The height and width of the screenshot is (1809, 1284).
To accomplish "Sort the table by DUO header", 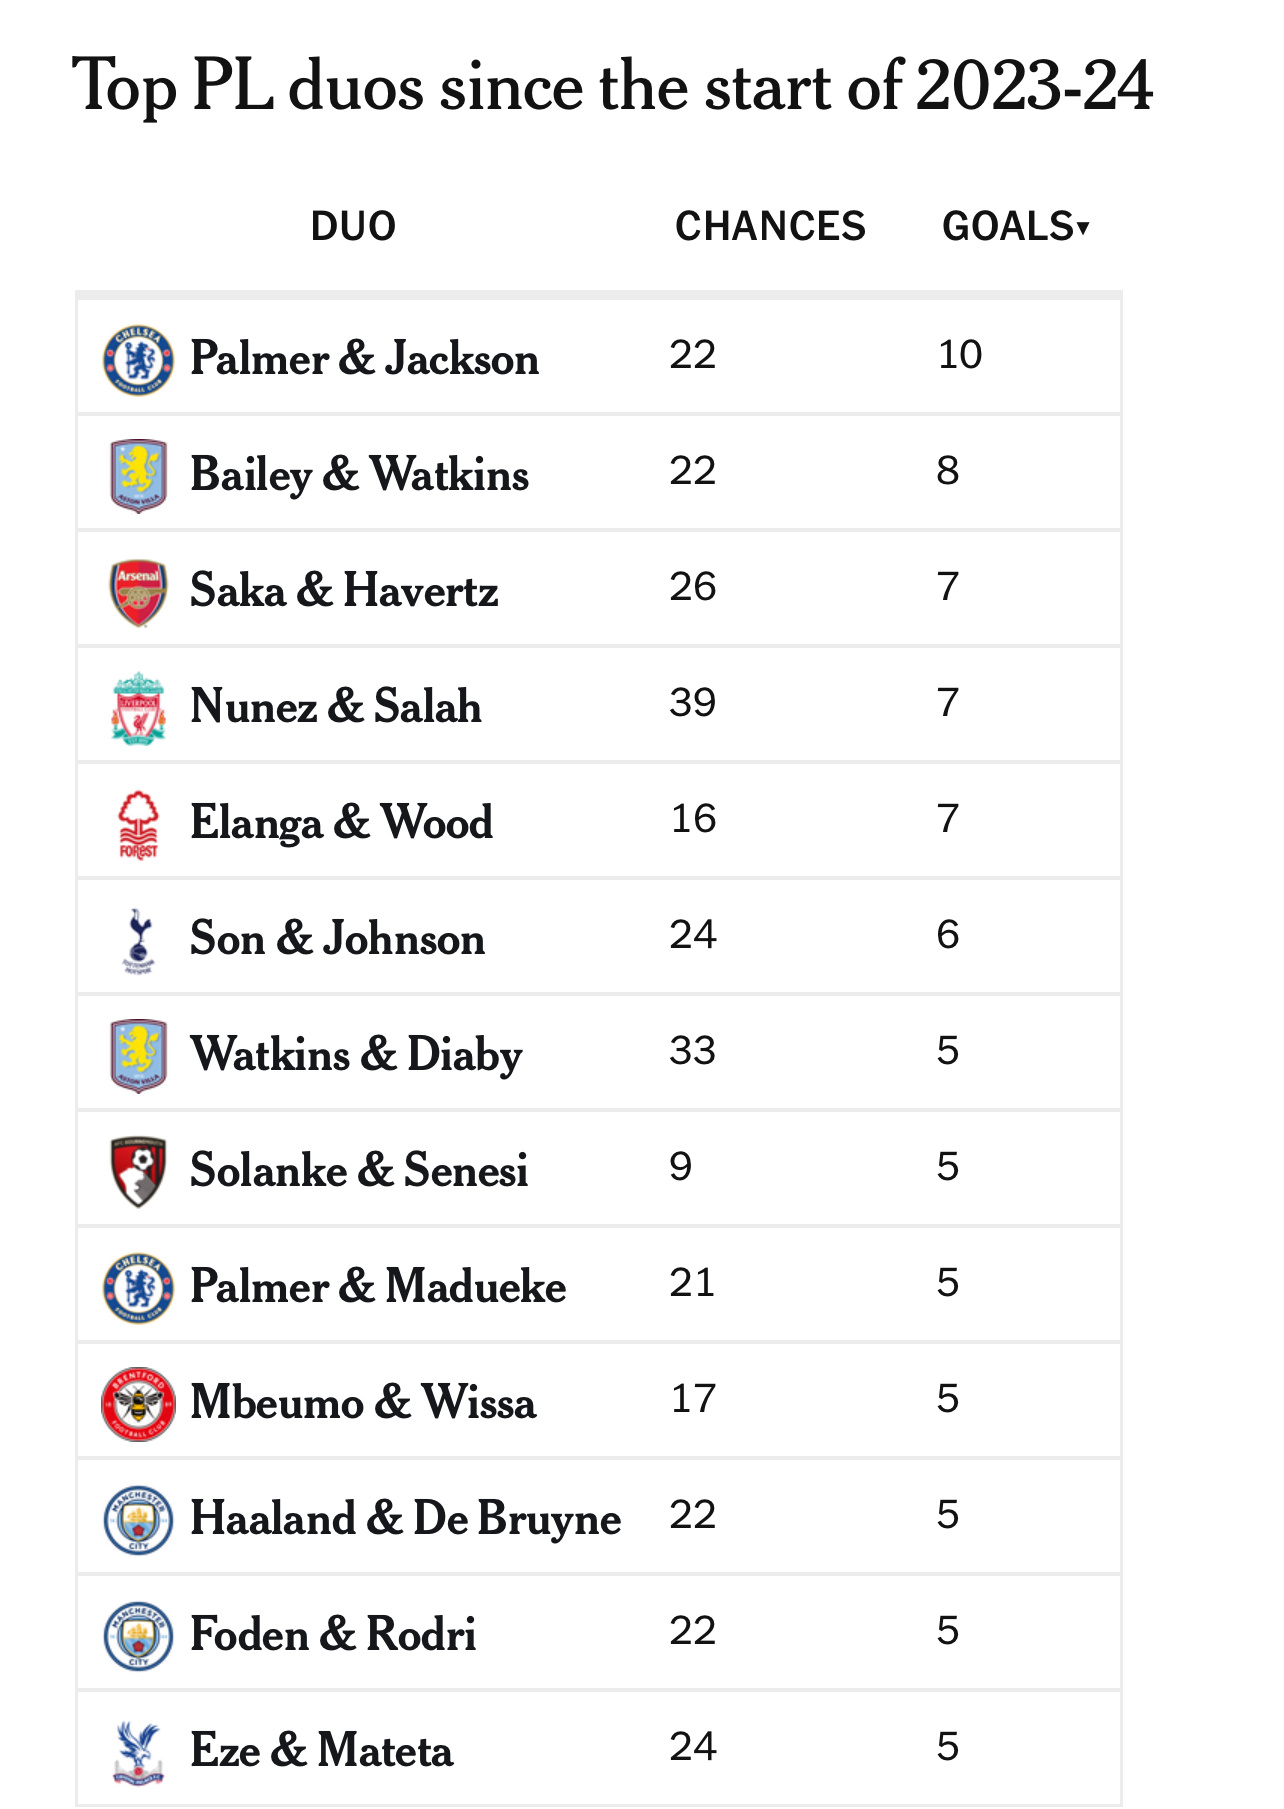I will (353, 227).
